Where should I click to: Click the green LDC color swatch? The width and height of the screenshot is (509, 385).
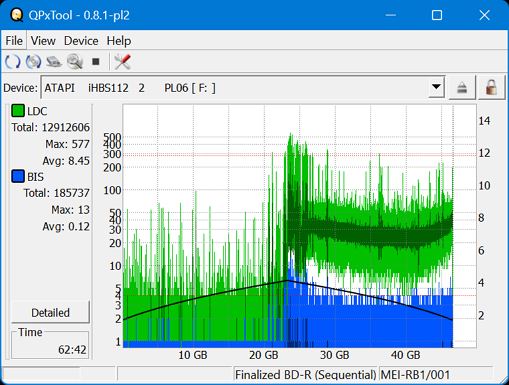pyautogui.click(x=18, y=111)
